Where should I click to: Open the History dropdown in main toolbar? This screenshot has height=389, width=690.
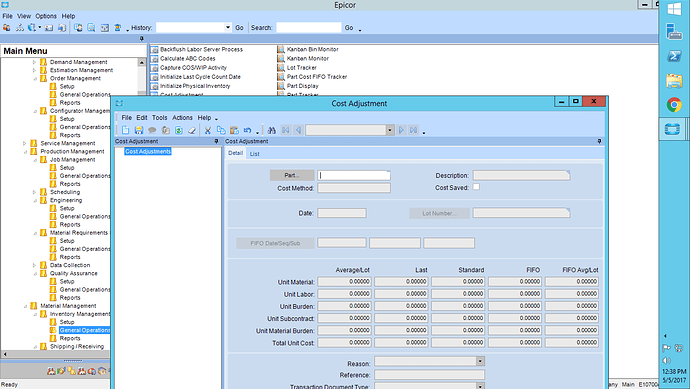(228, 27)
